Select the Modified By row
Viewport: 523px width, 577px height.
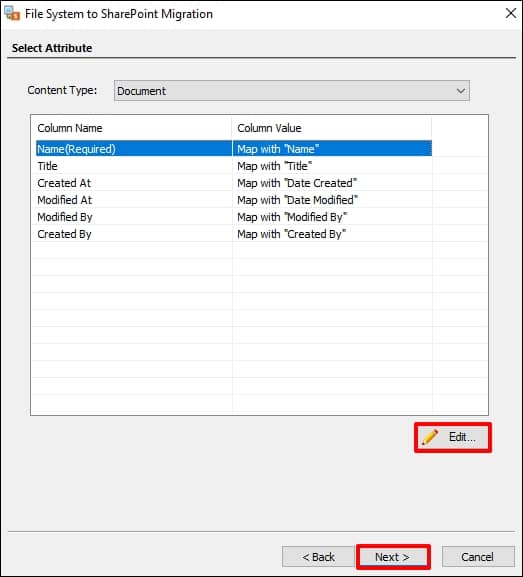[234, 217]
